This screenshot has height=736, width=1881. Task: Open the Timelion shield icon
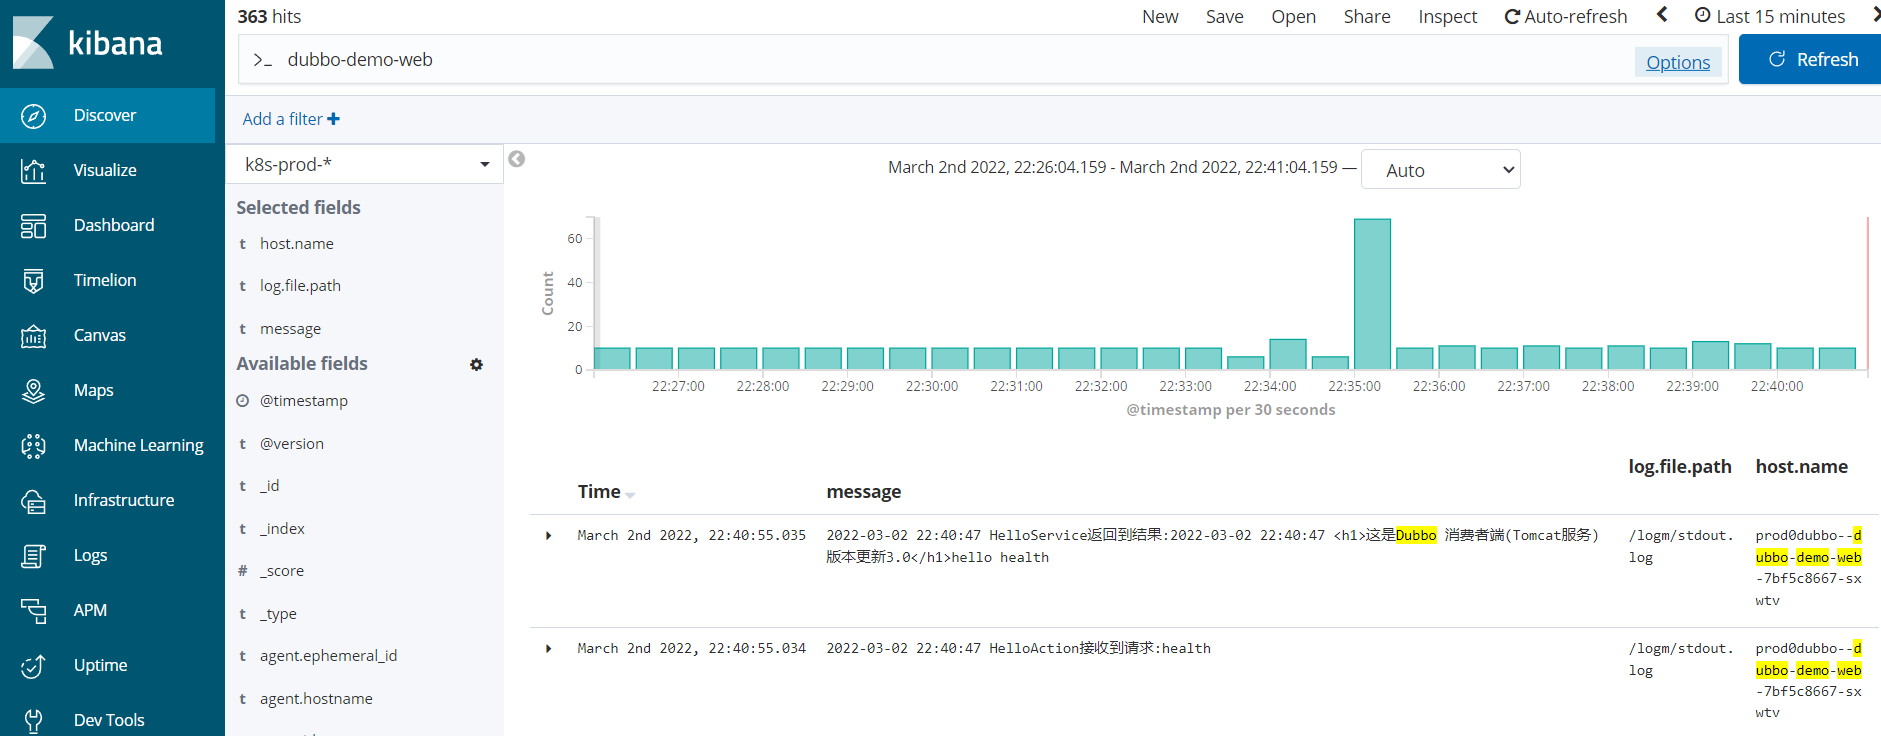click(x=33, y=281)
